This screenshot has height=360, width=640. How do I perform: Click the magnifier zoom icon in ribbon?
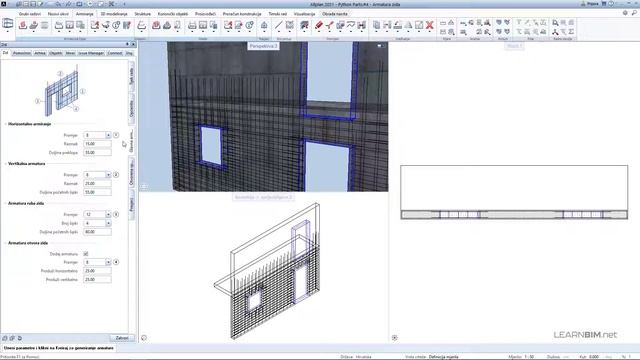coord(555,23)
